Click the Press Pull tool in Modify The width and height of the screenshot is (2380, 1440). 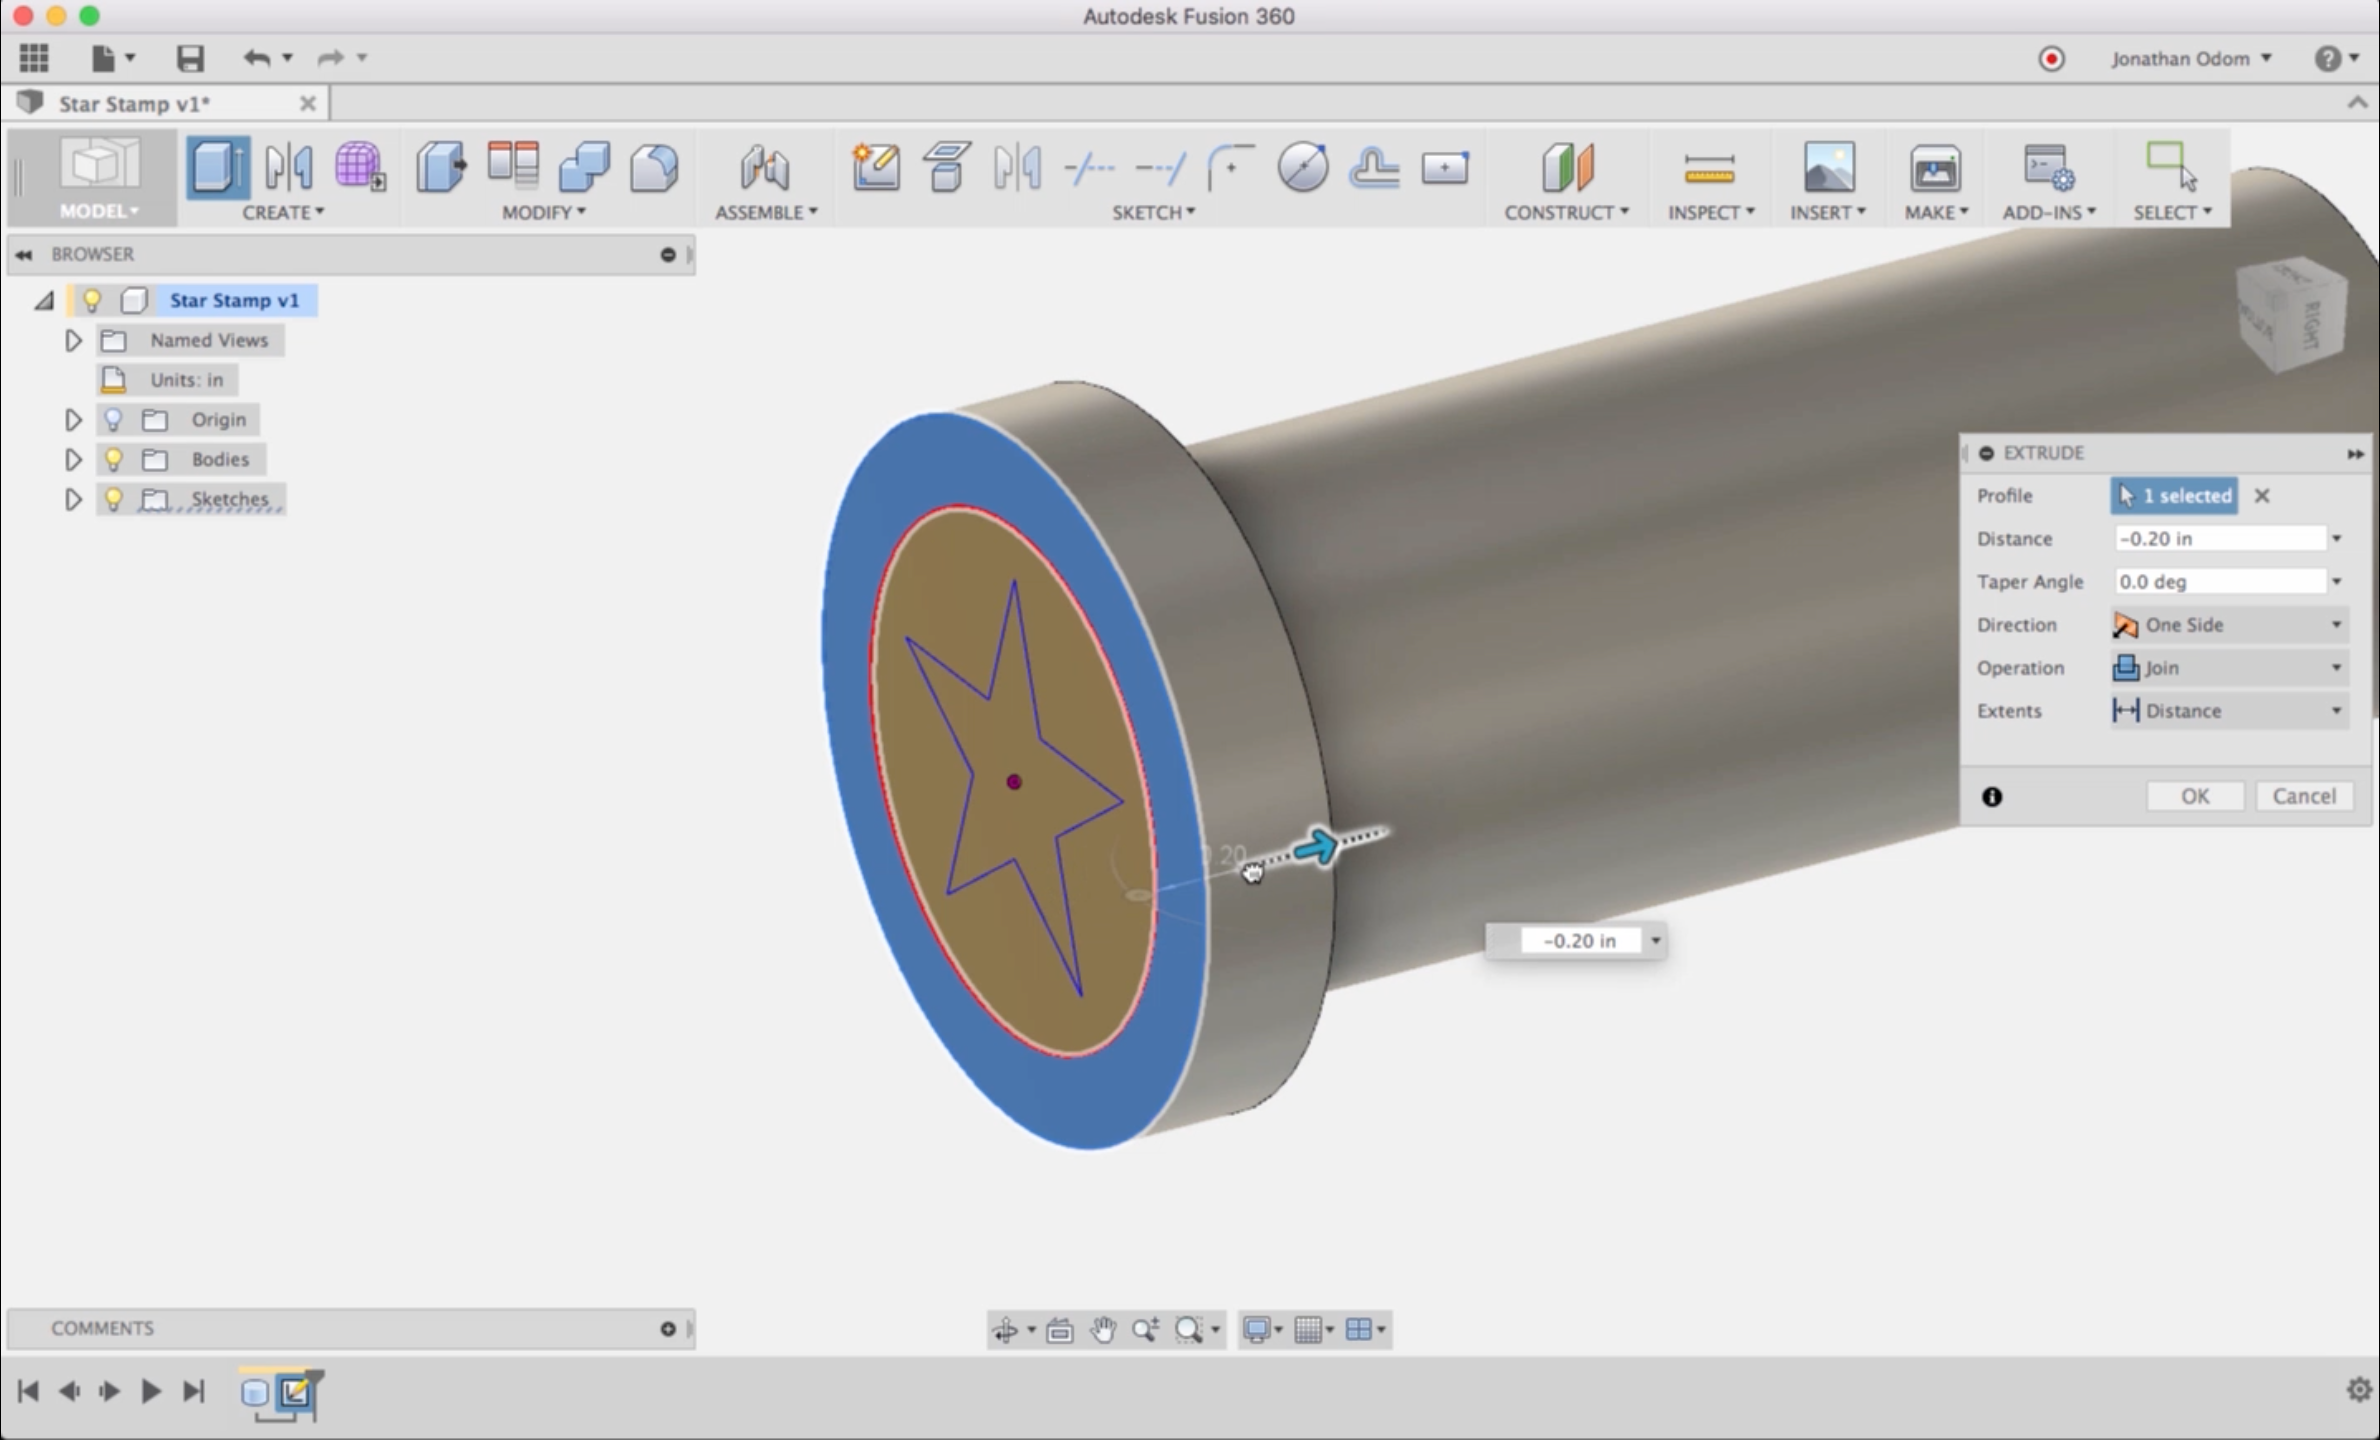(440, 167)
